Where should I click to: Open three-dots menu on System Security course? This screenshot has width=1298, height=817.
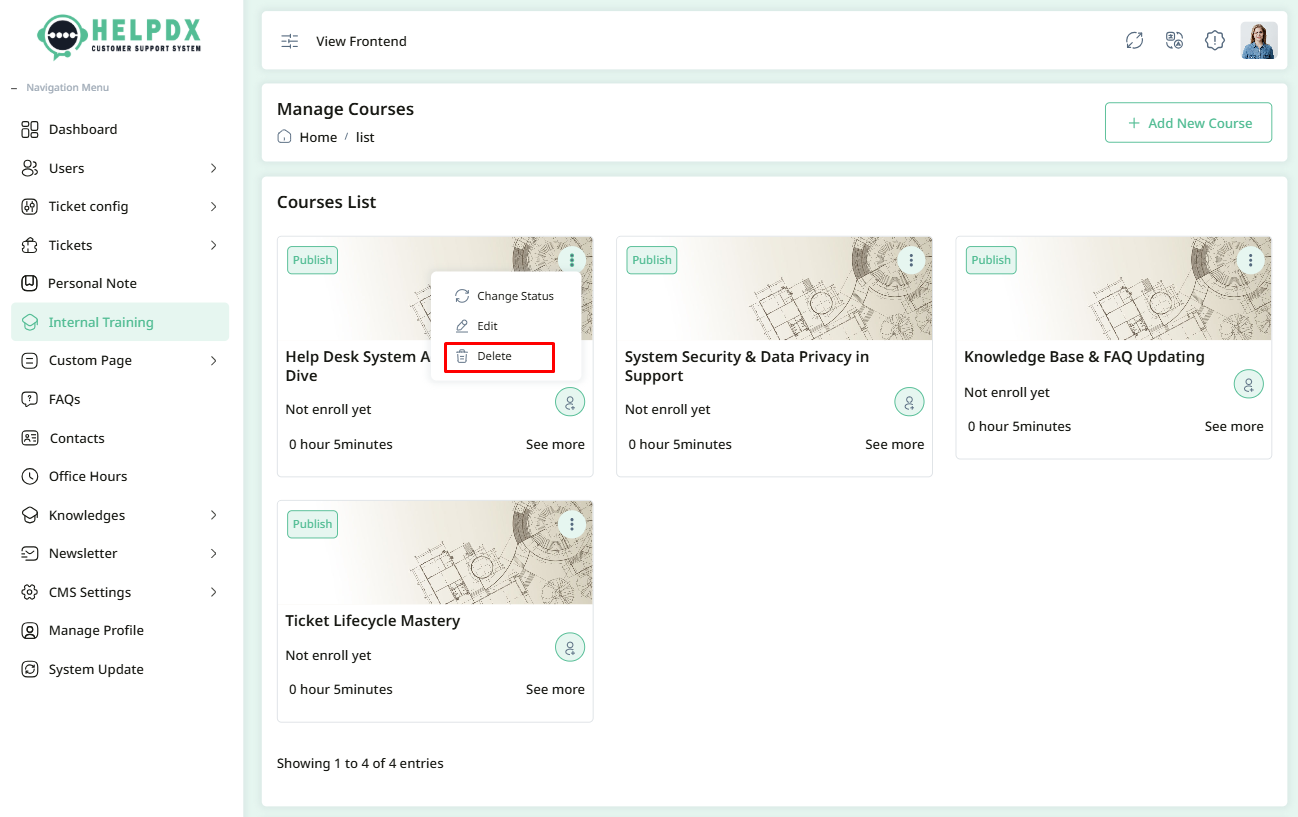[911, 260]
